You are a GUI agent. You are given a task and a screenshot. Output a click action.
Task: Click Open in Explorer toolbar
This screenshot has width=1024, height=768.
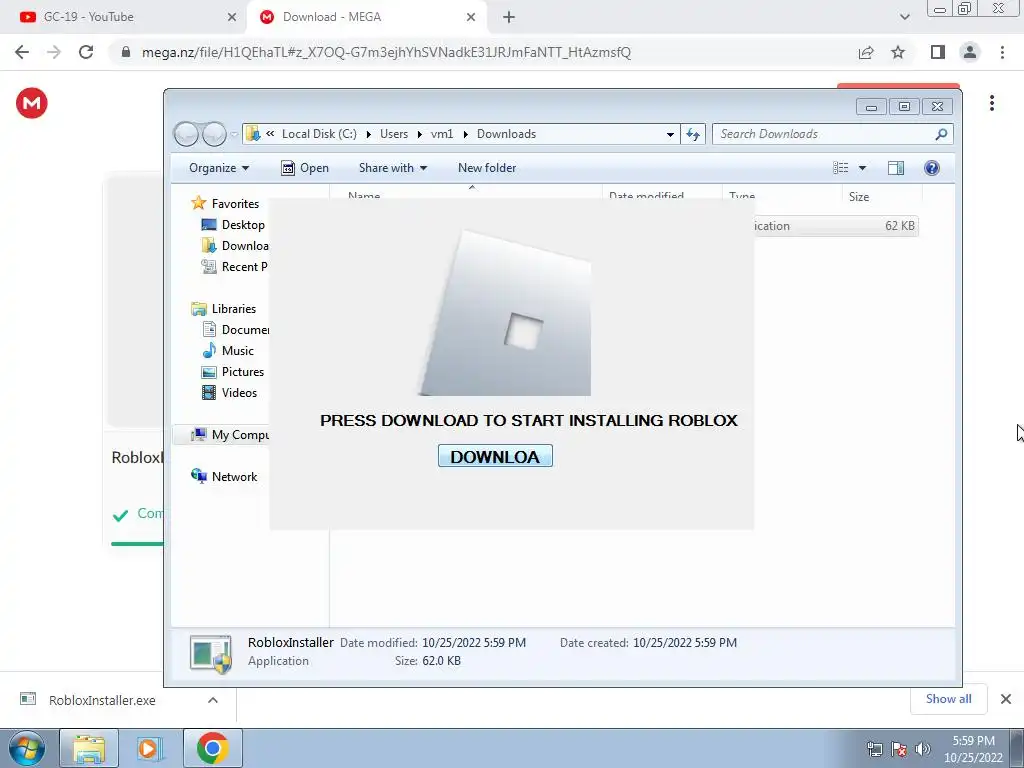[x=305, y=168]
